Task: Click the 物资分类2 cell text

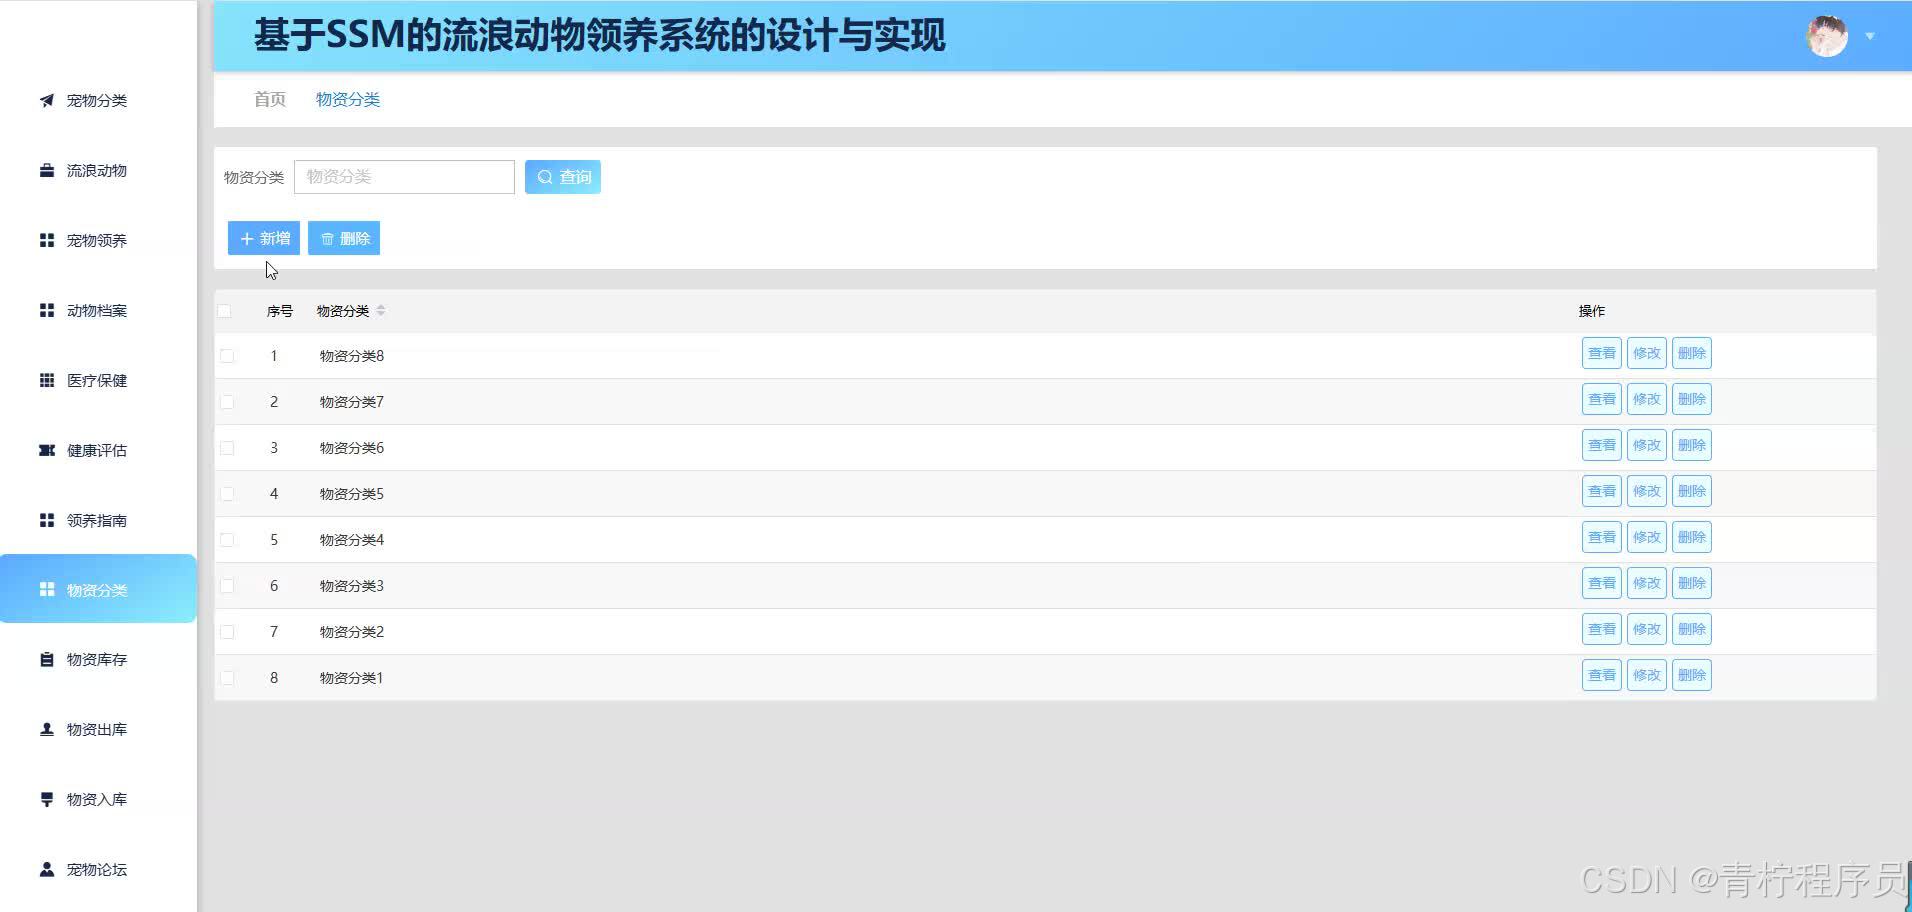Action: [x=352, y=632]
